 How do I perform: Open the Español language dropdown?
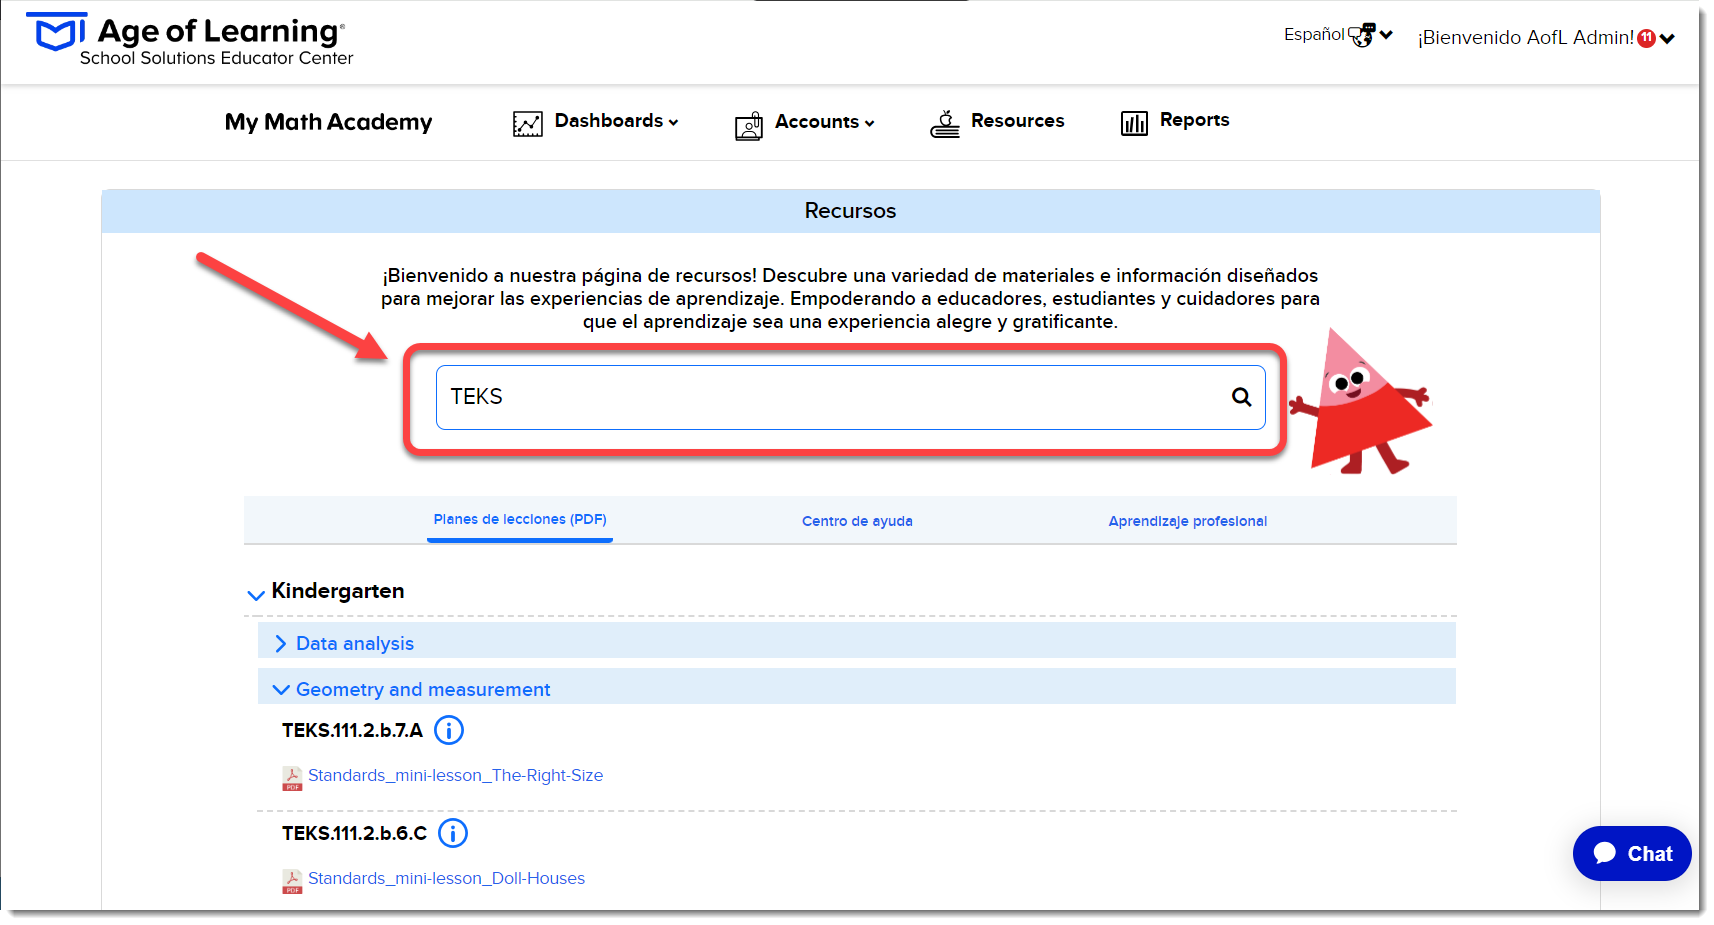click(x=1338, y=35)
